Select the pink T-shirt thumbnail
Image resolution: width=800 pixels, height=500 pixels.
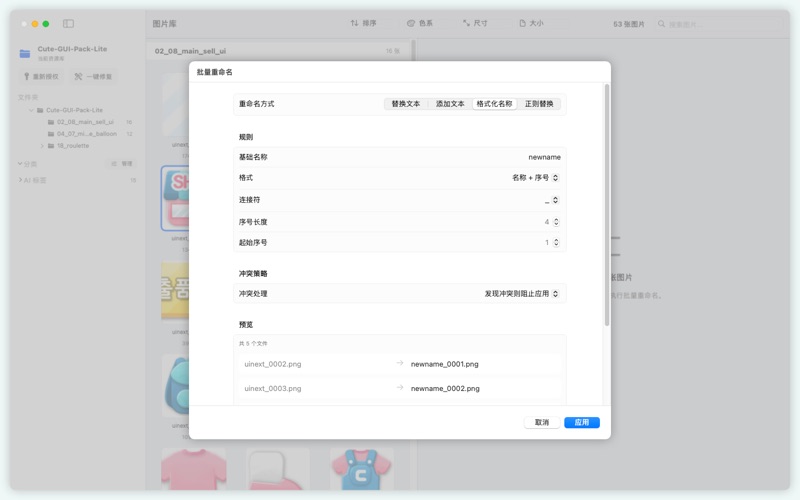194,468
